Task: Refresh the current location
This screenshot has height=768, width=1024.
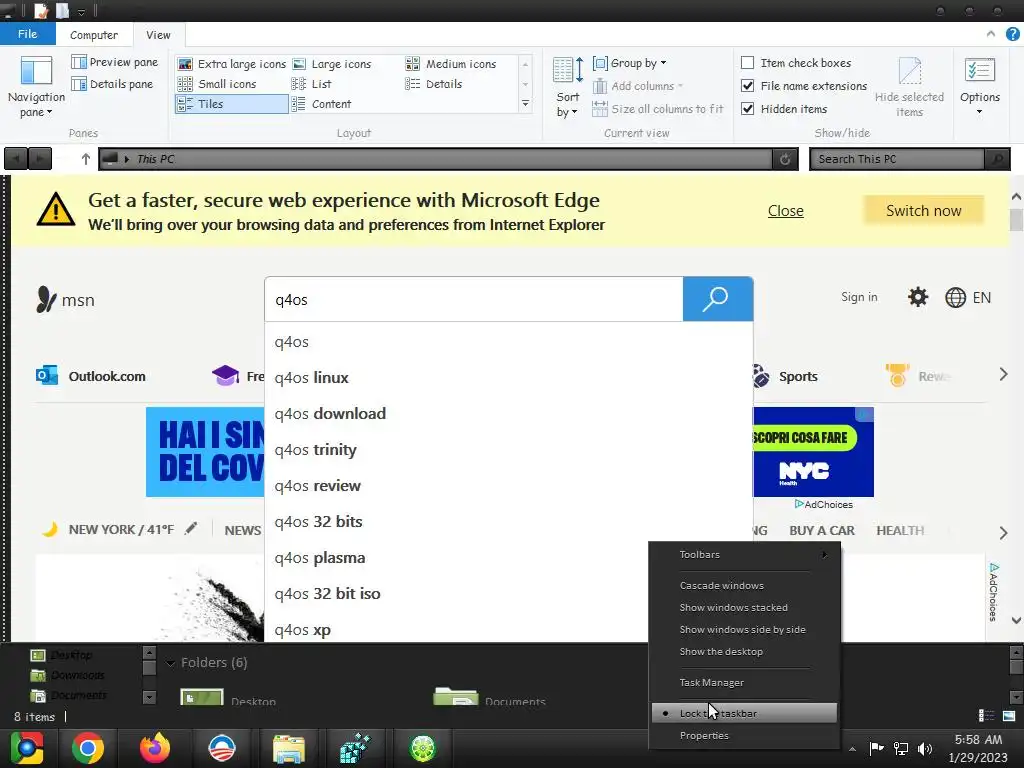Action: [x=785, y=159]
